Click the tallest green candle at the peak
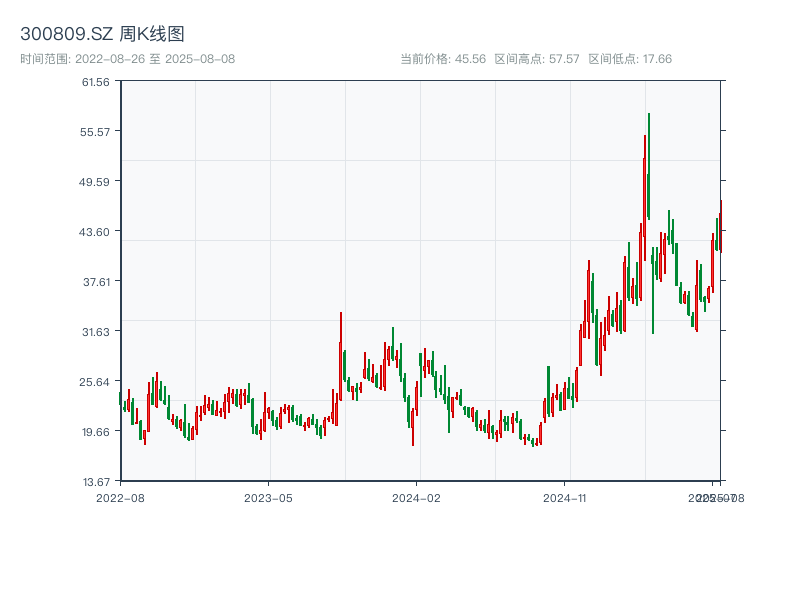 click(648, 166)
